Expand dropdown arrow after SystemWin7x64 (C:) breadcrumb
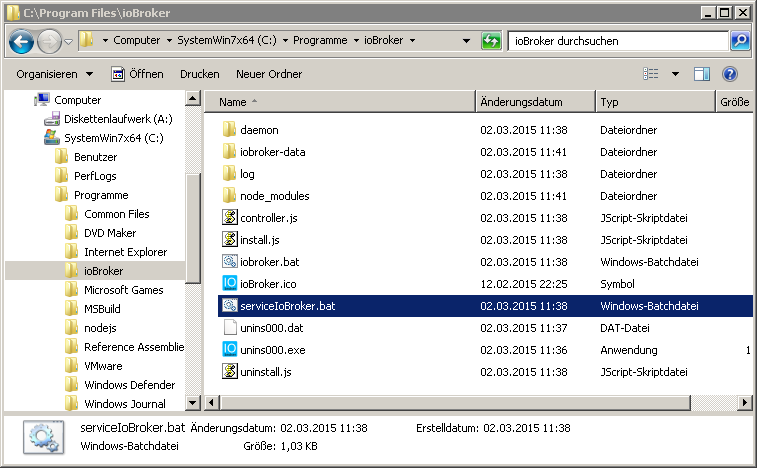The width and height of the screenshot is (757, 468). click(x=285, y=41)
